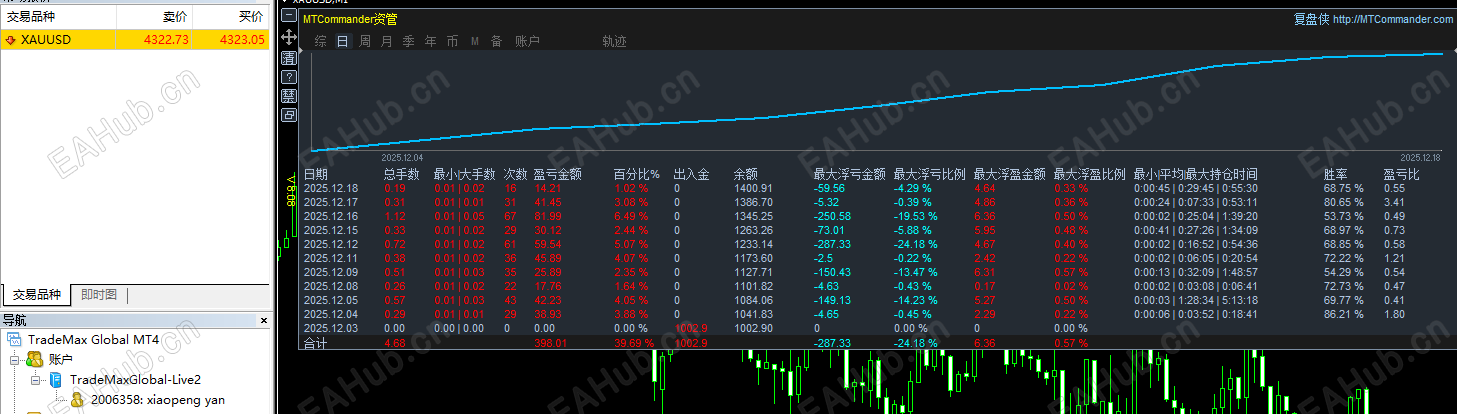This screenshot has height=414, width=1457.
Task: Open the 账户 tab in MTCommander
Action: 527,41
